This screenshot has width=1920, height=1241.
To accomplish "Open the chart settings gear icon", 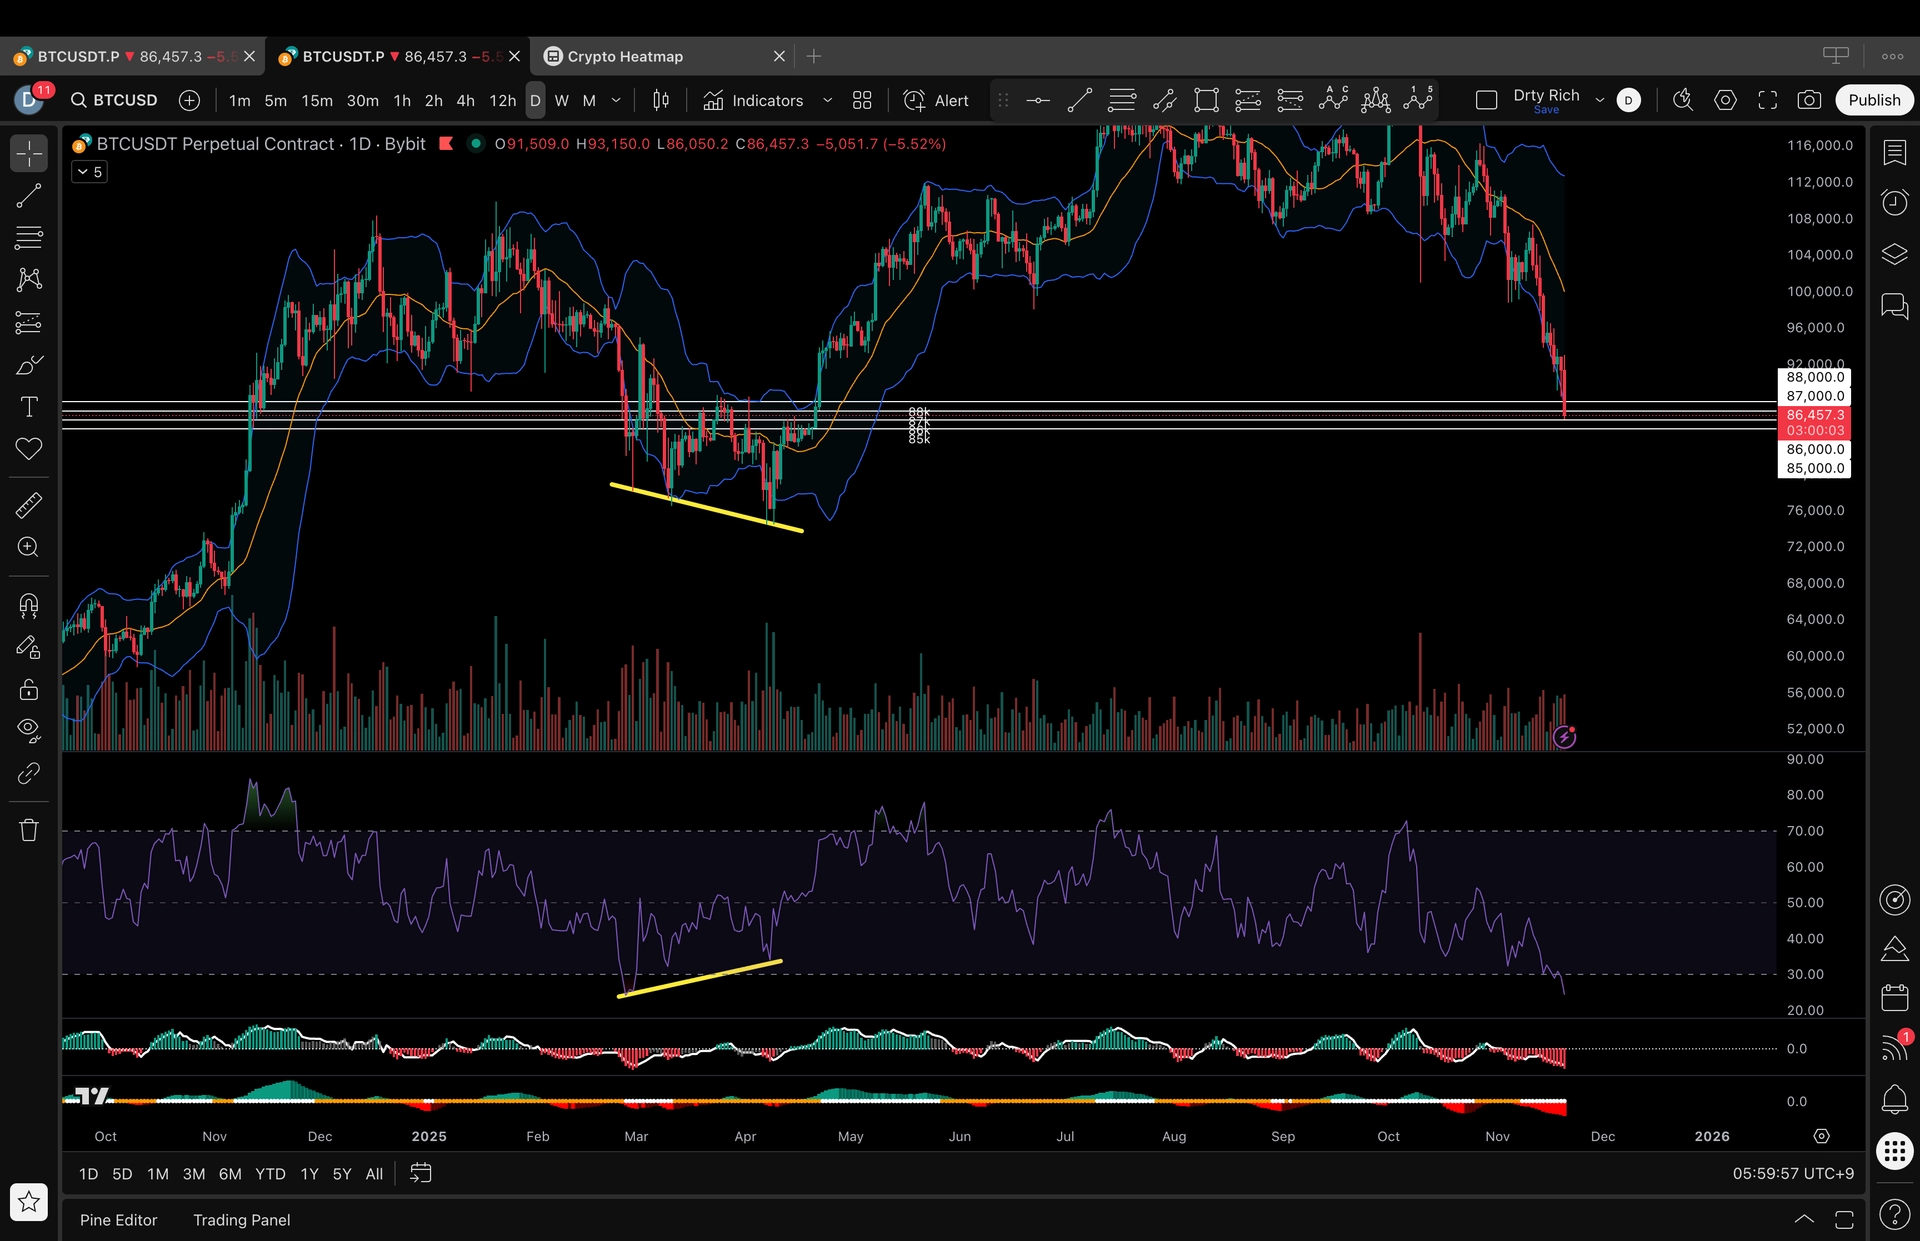I will (1725, 100).
